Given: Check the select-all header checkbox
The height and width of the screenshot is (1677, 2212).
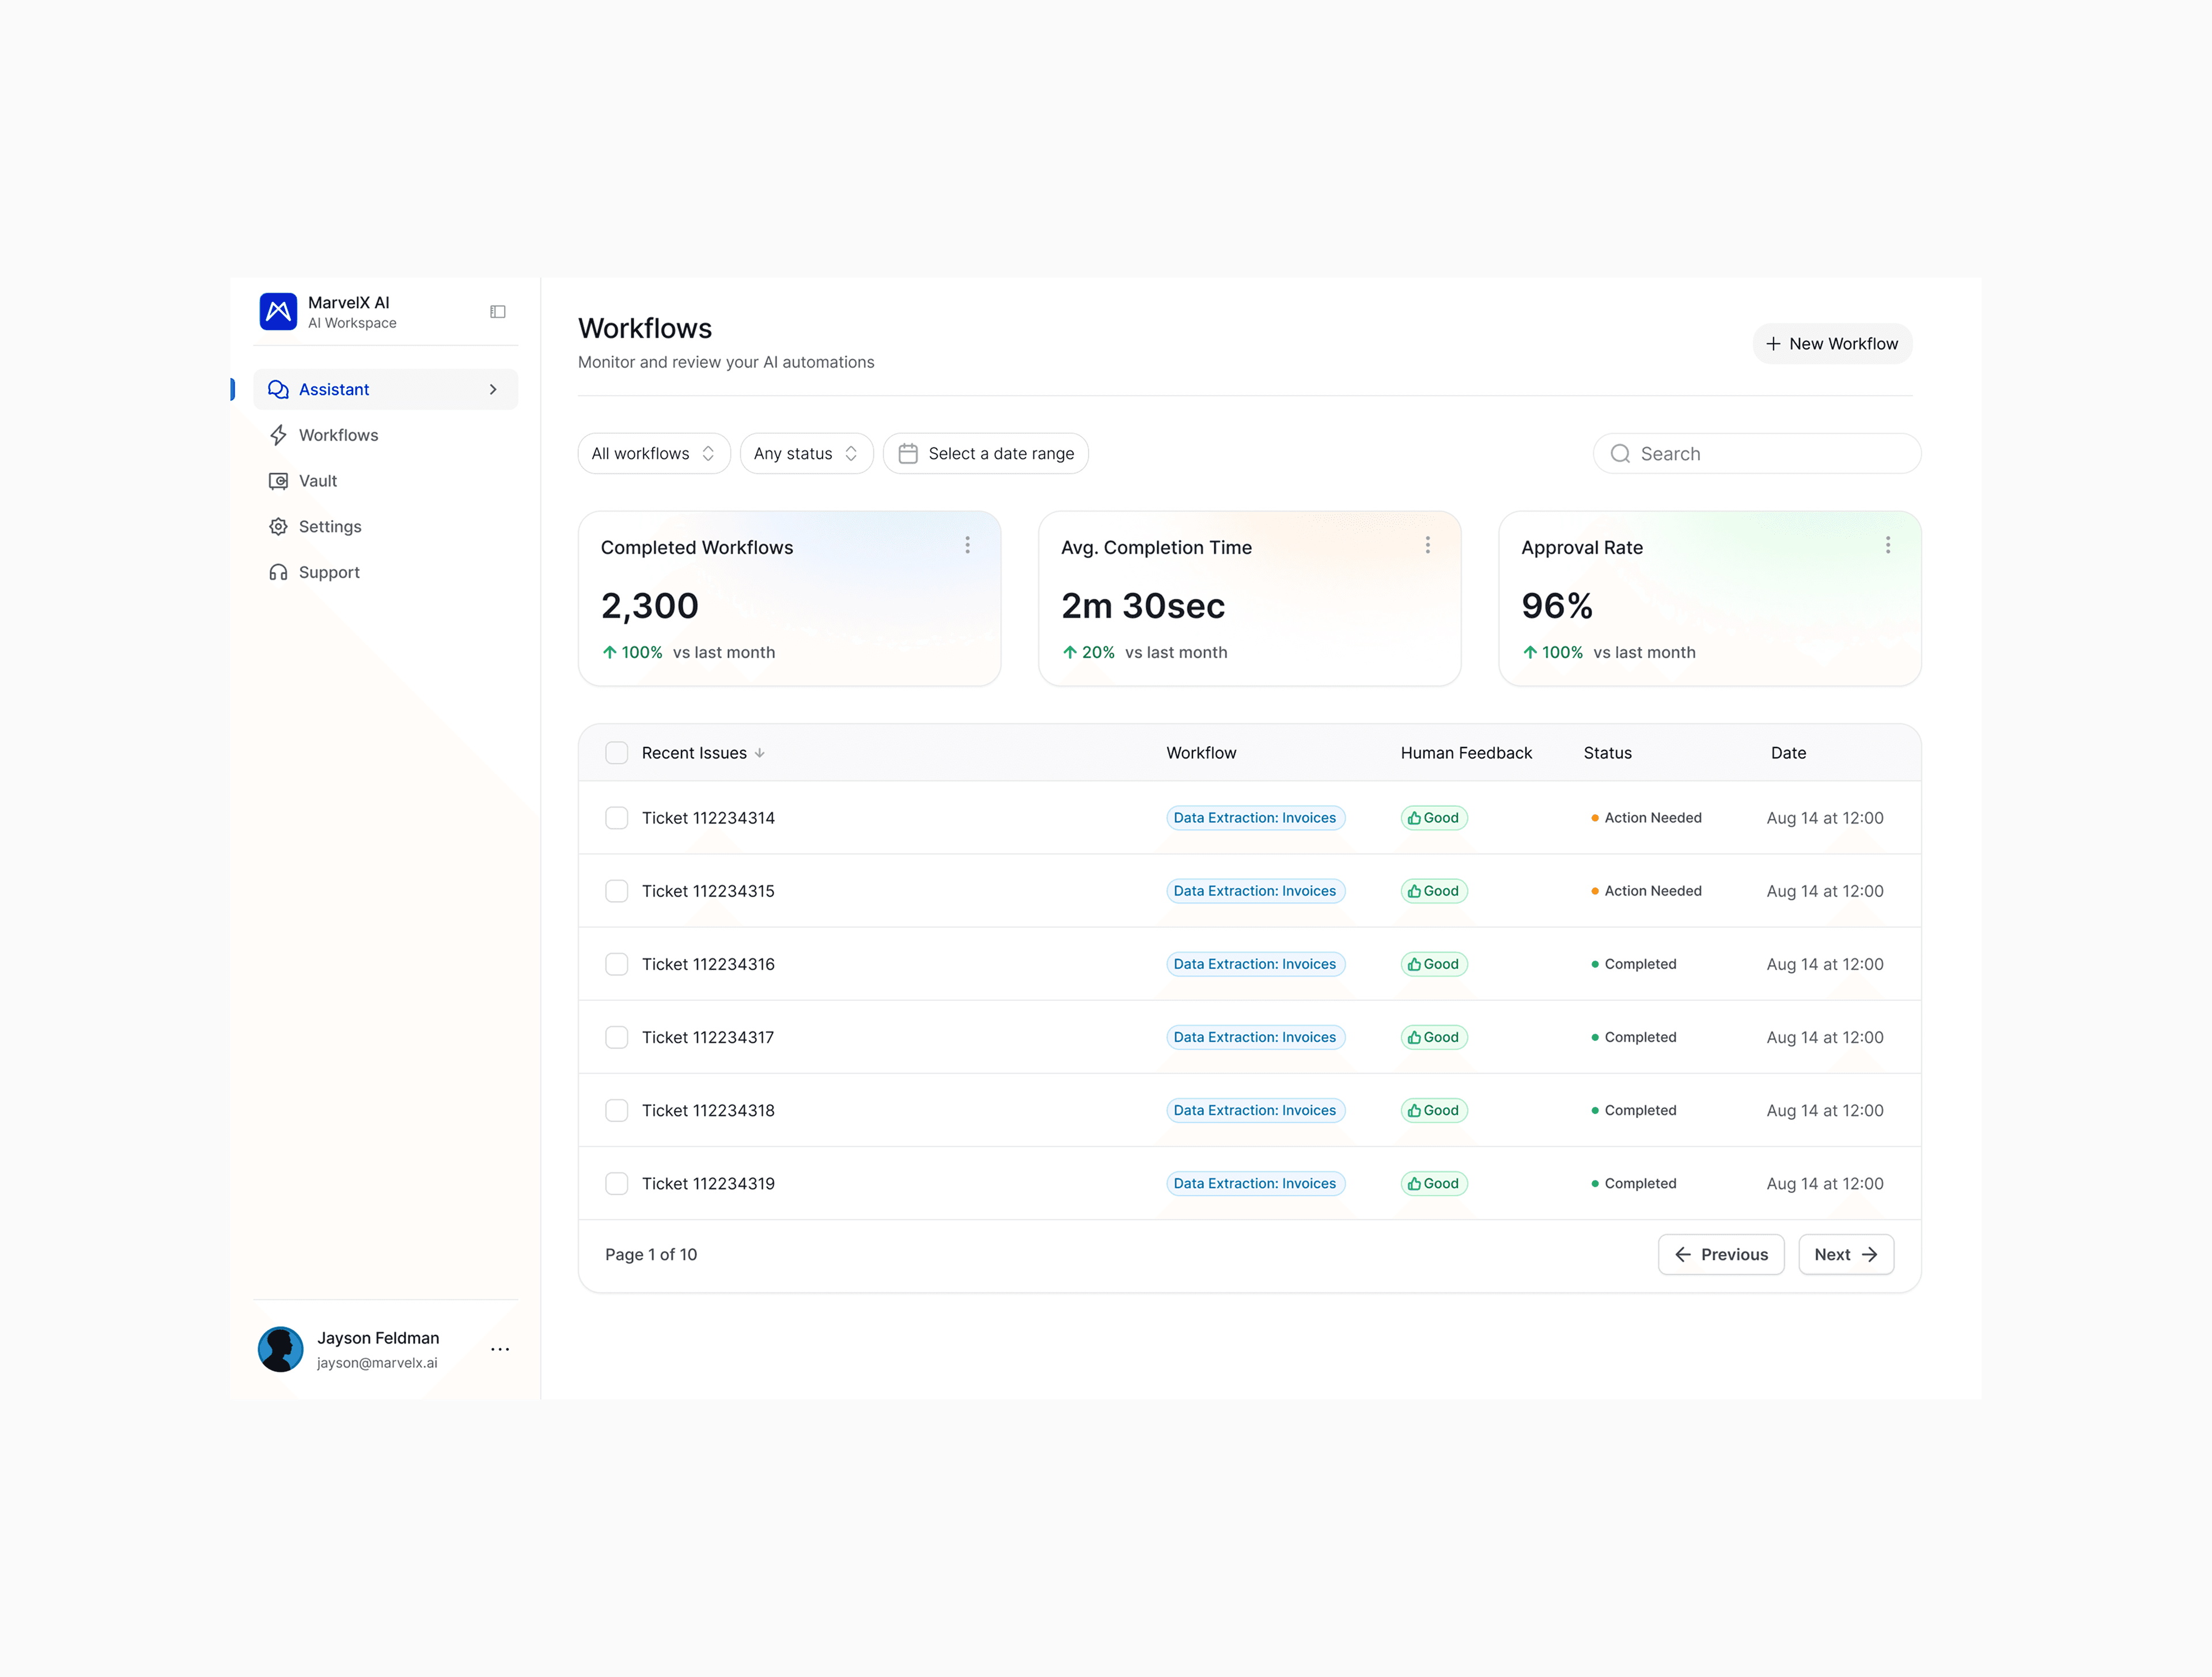Looking at the screenshot, I should point(617,753).
